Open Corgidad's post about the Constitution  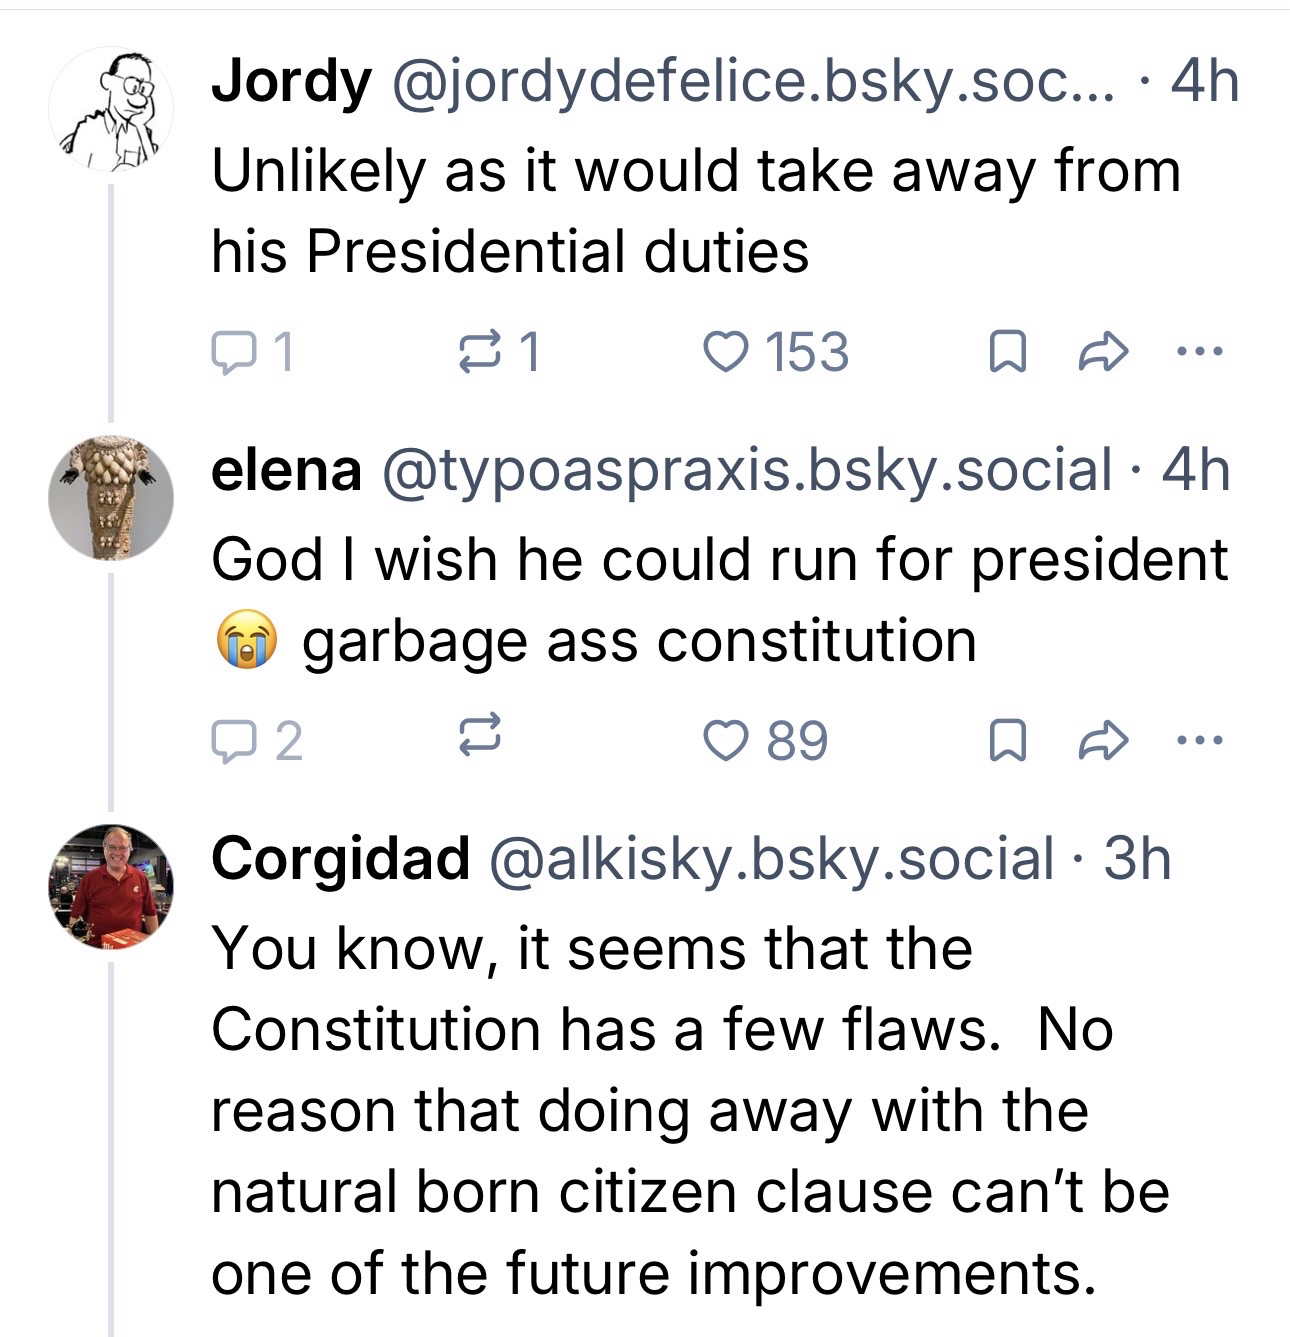(660, 1110)
